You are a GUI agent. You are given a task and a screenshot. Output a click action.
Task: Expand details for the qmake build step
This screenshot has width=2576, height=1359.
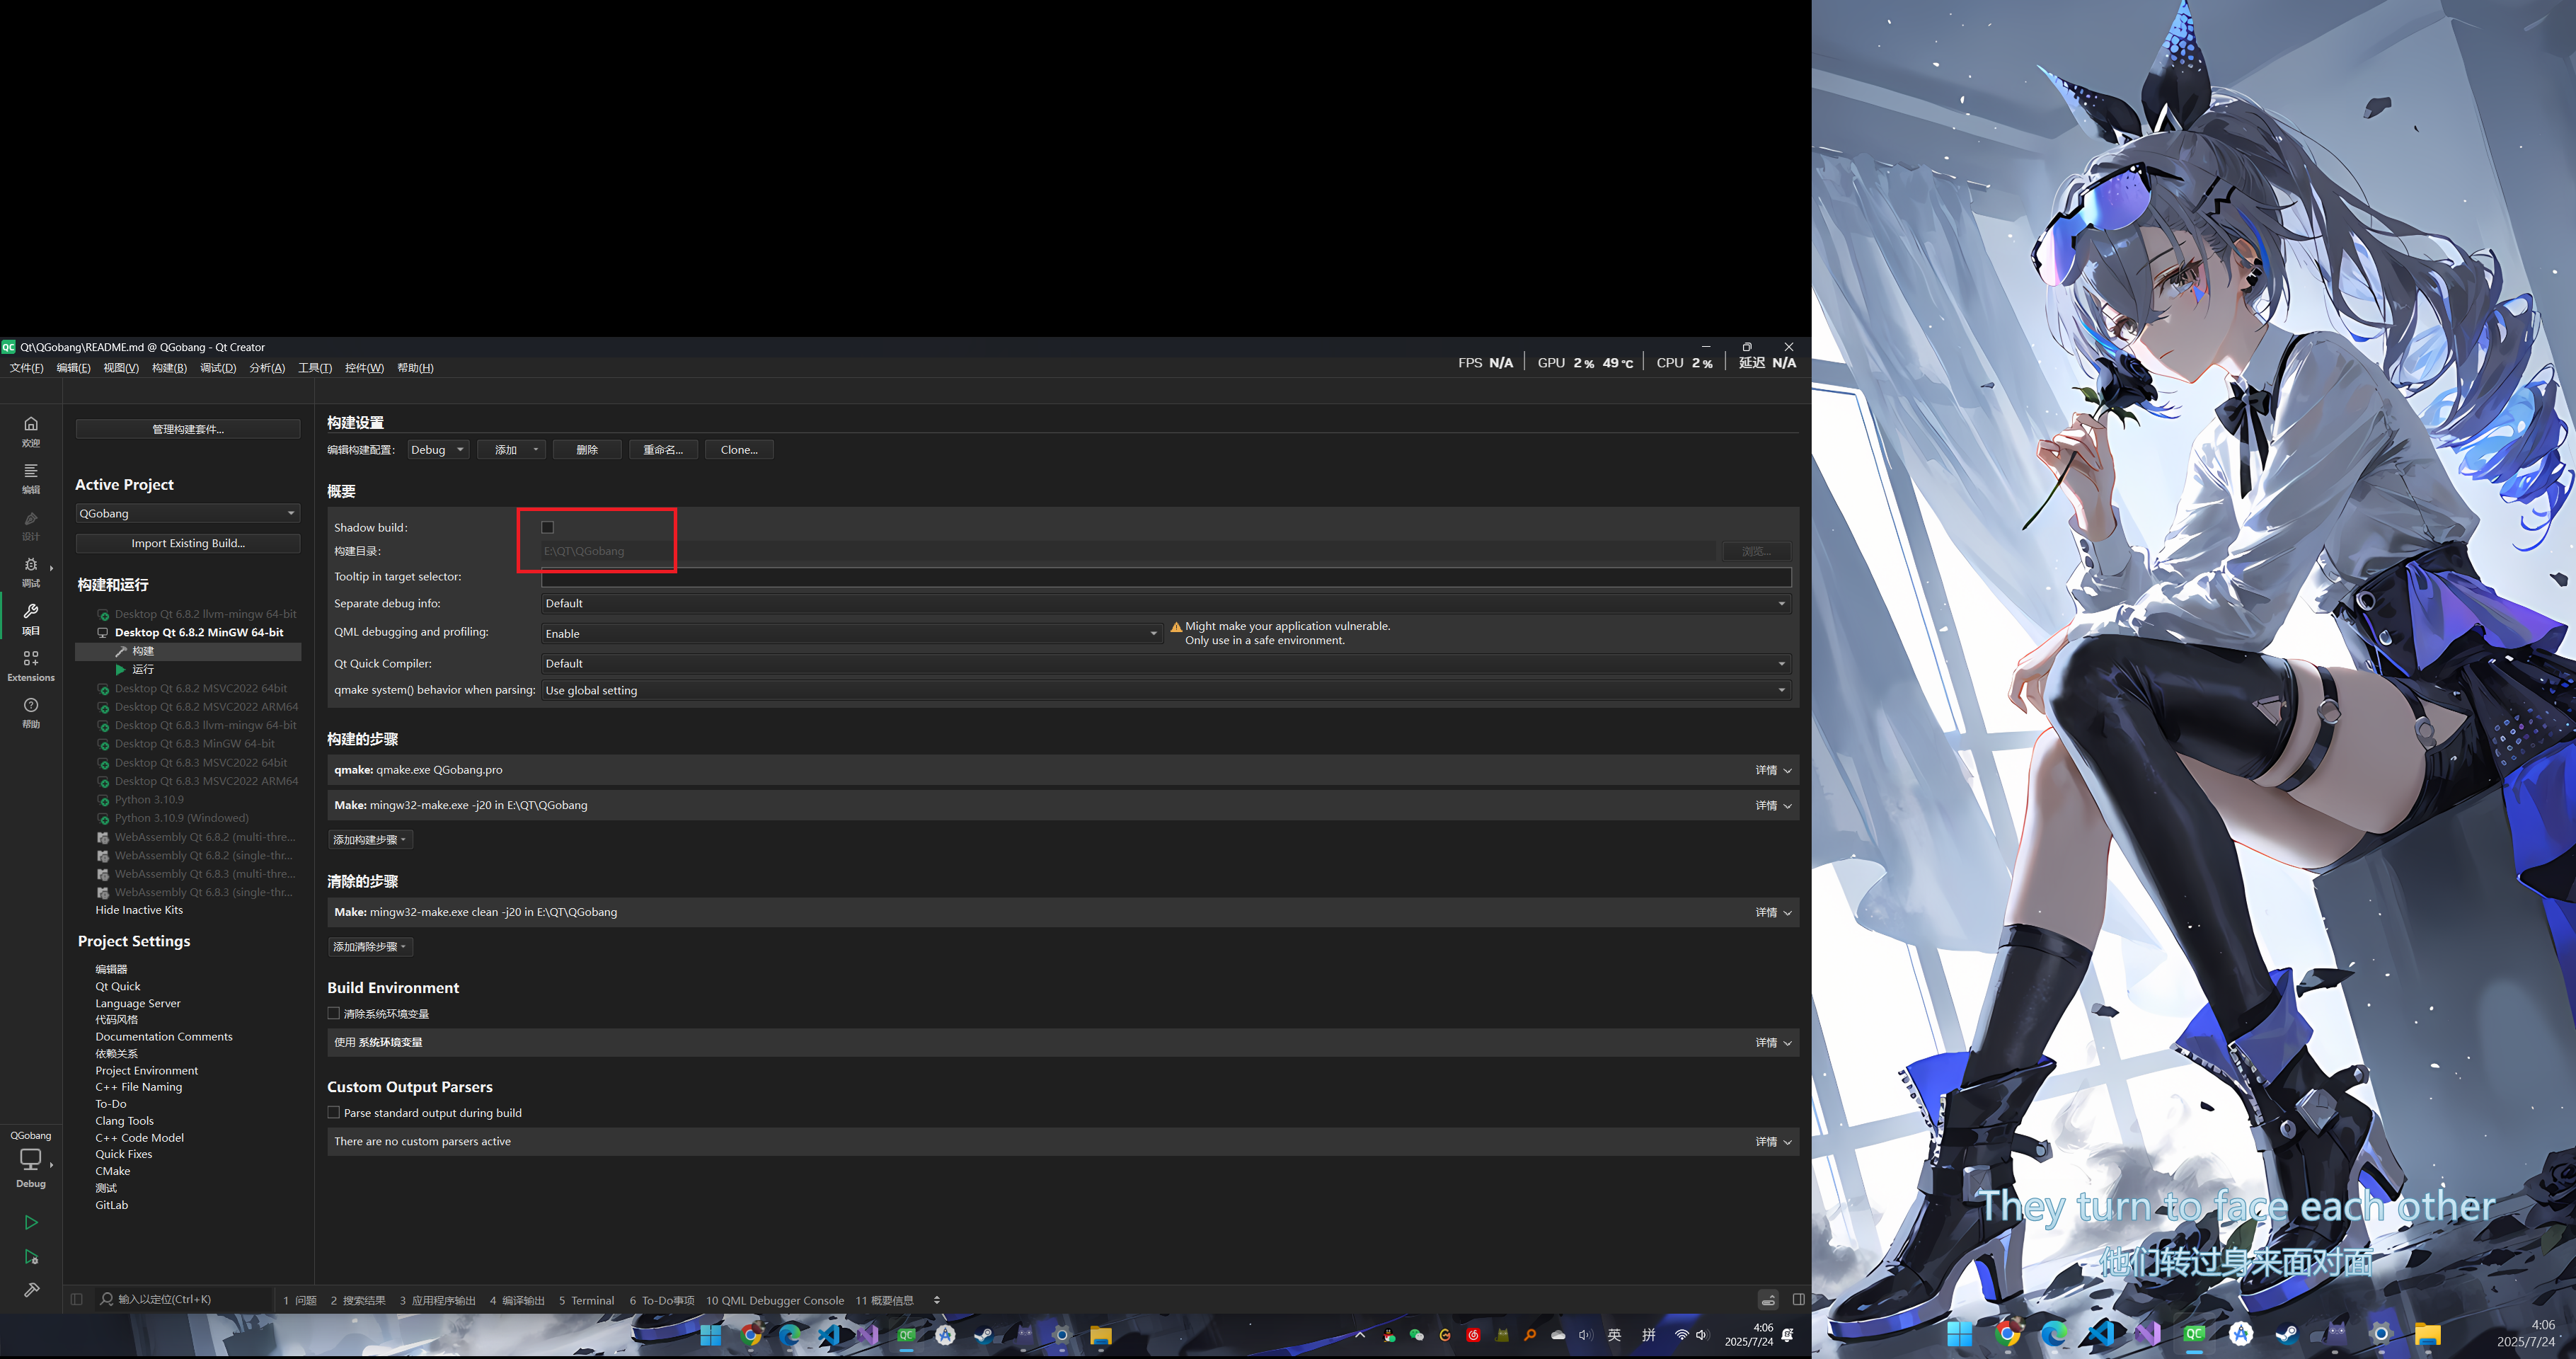1773,770
